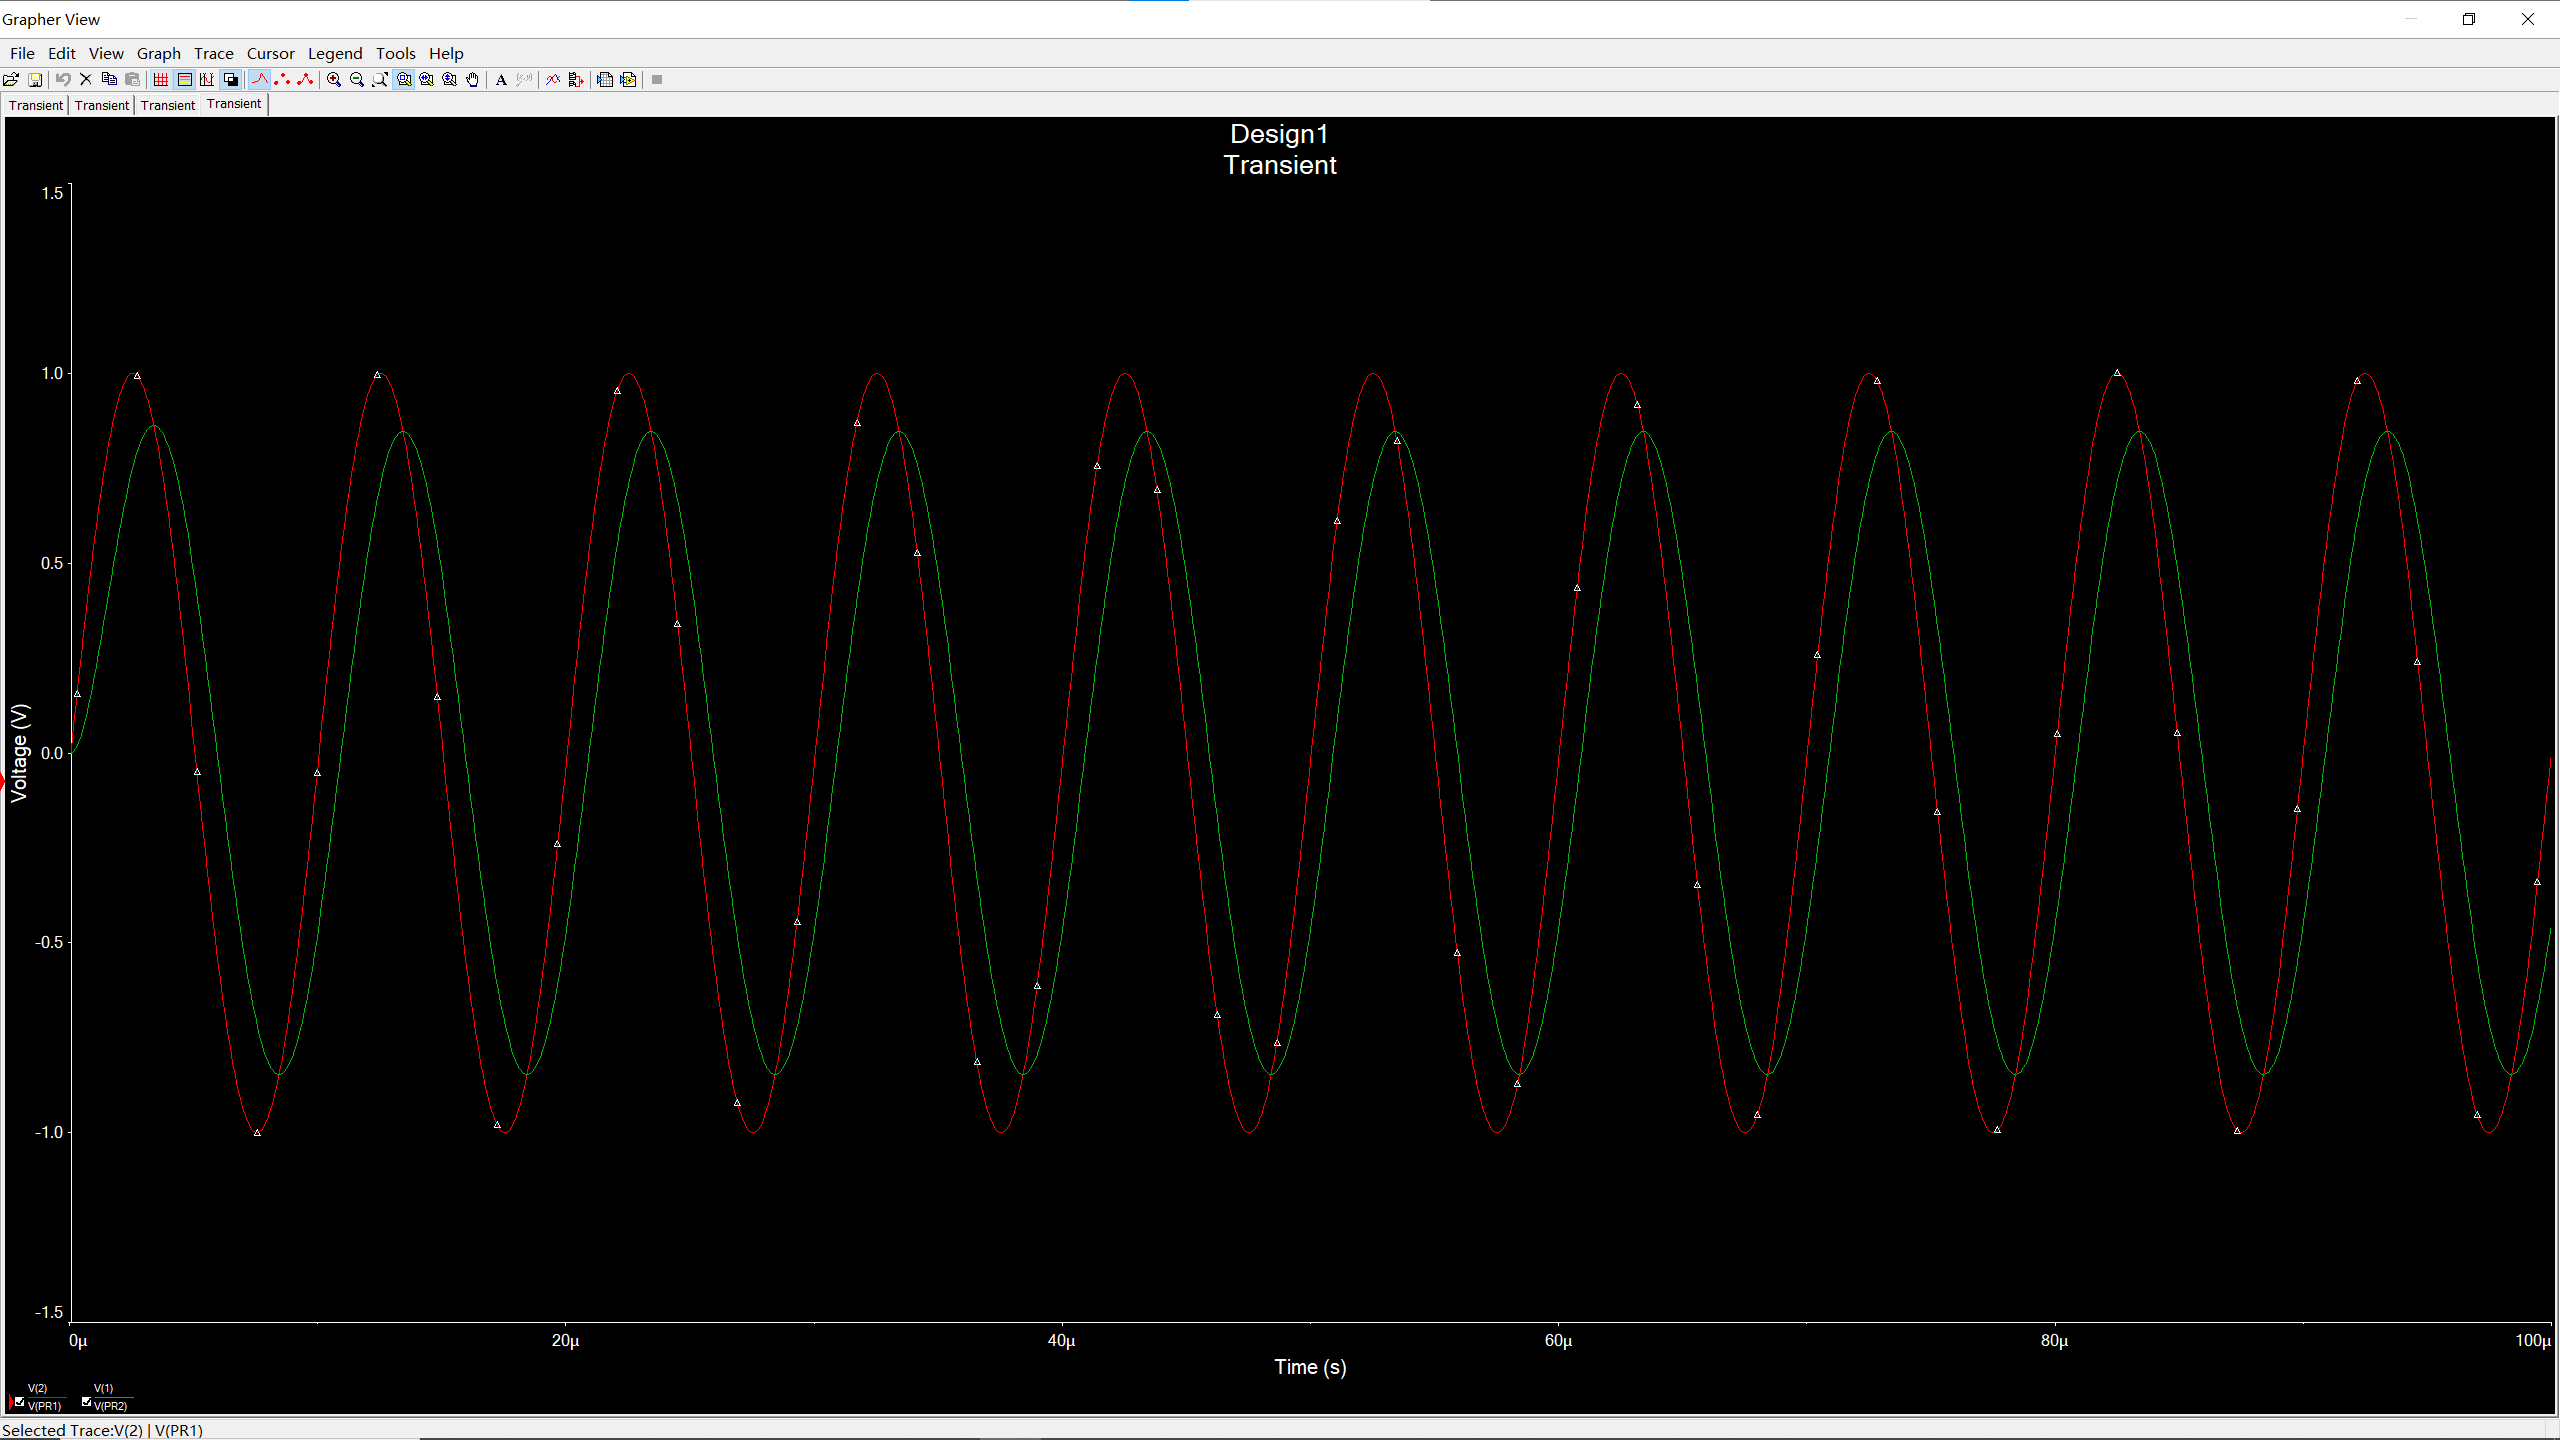The image size is (2560, 1440).
Task: Uncheck the V(PR1) trace checkbox
Action: (x=20, y=1402)
